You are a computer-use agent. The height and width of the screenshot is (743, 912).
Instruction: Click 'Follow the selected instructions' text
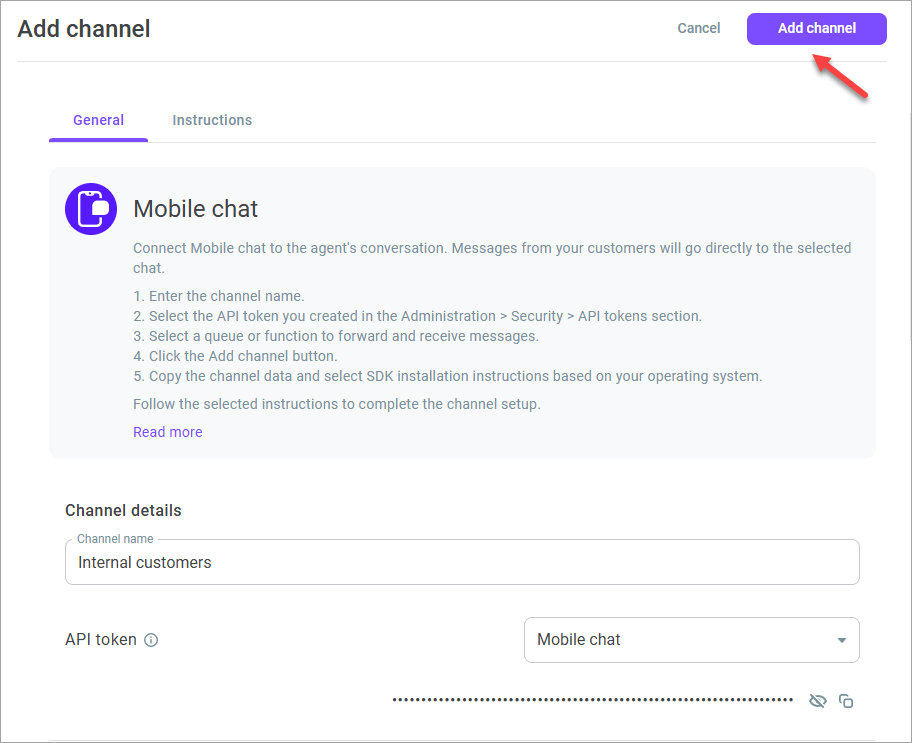pos(337,404)
